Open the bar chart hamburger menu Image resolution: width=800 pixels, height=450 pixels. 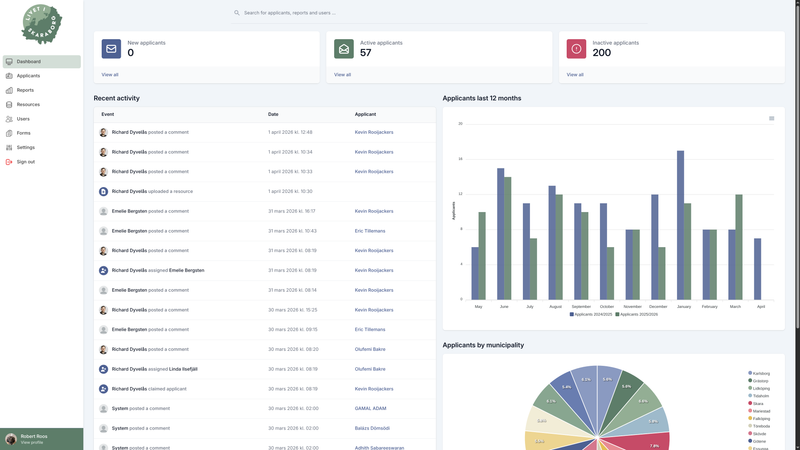tap(771, 118)
